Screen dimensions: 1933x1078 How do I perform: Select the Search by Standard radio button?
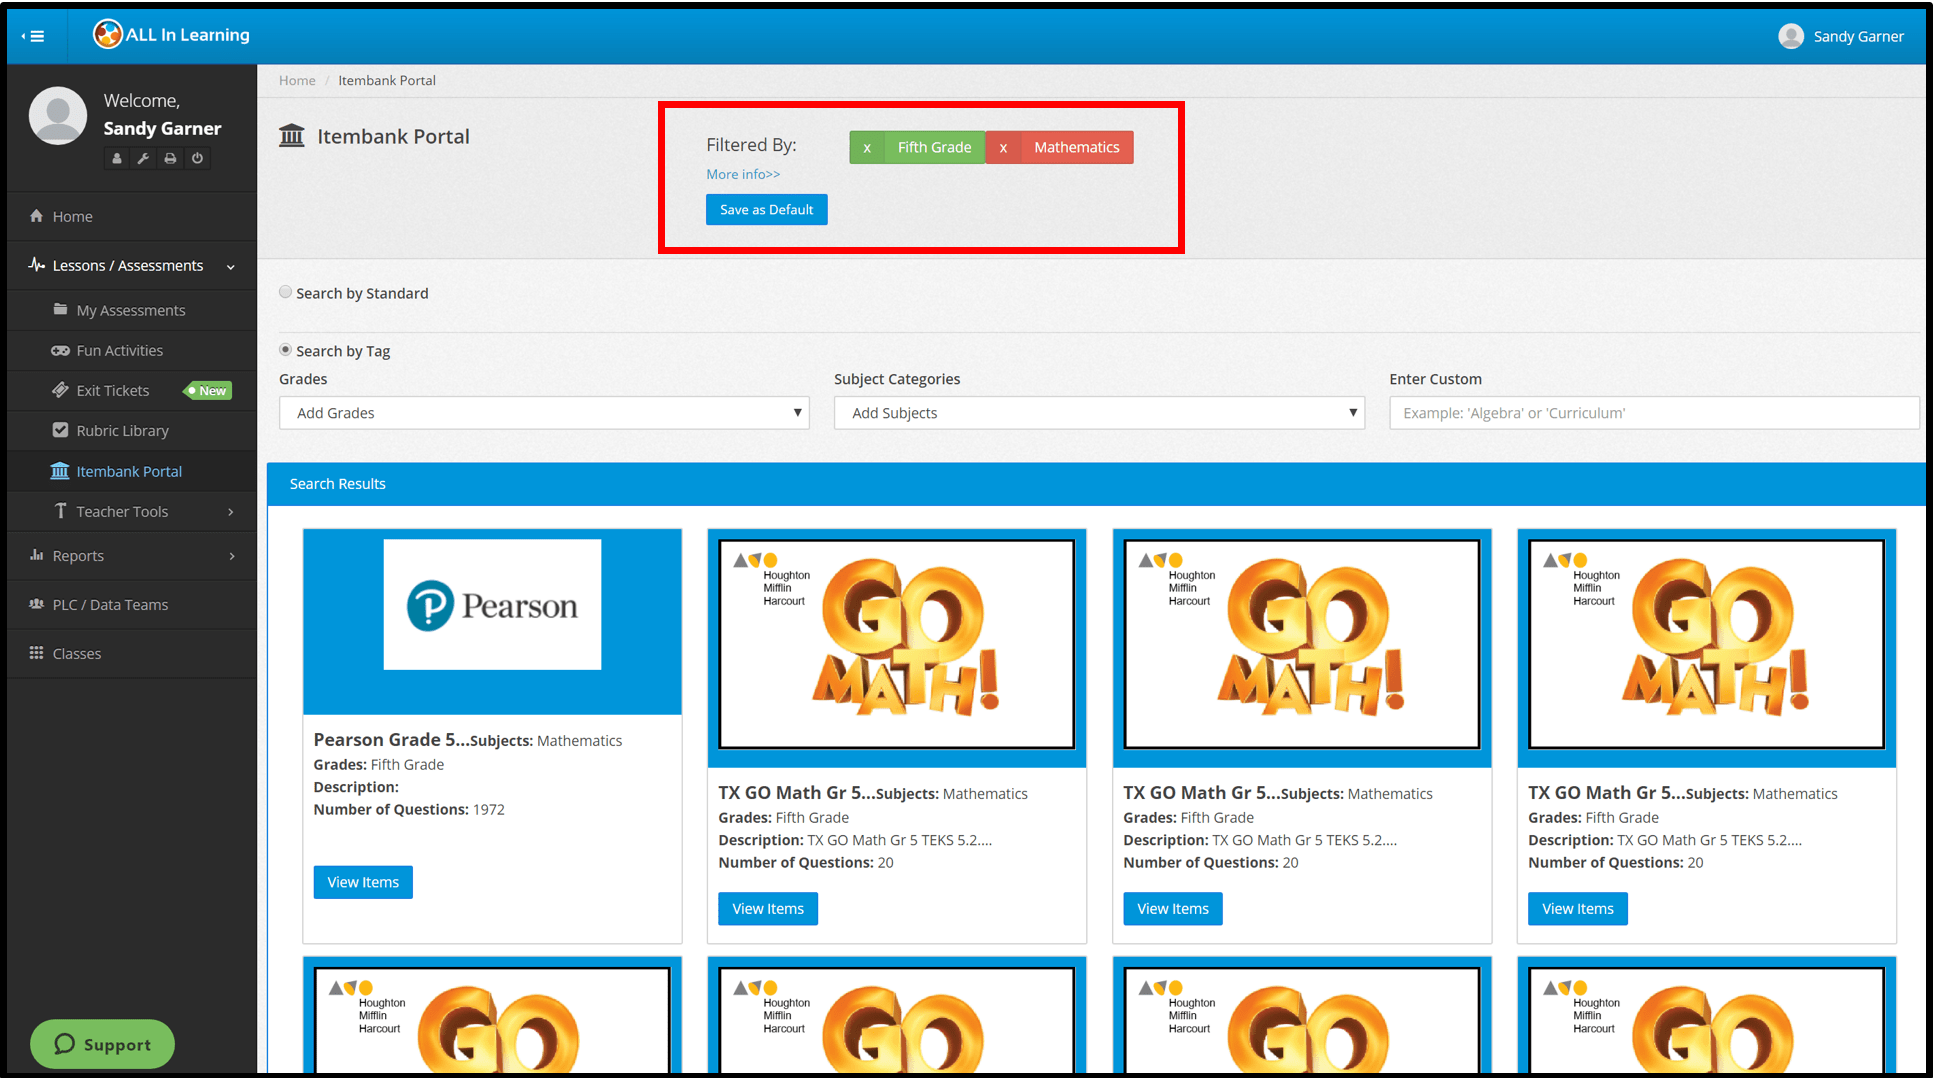pyautogui.click(x=286, y=291)
